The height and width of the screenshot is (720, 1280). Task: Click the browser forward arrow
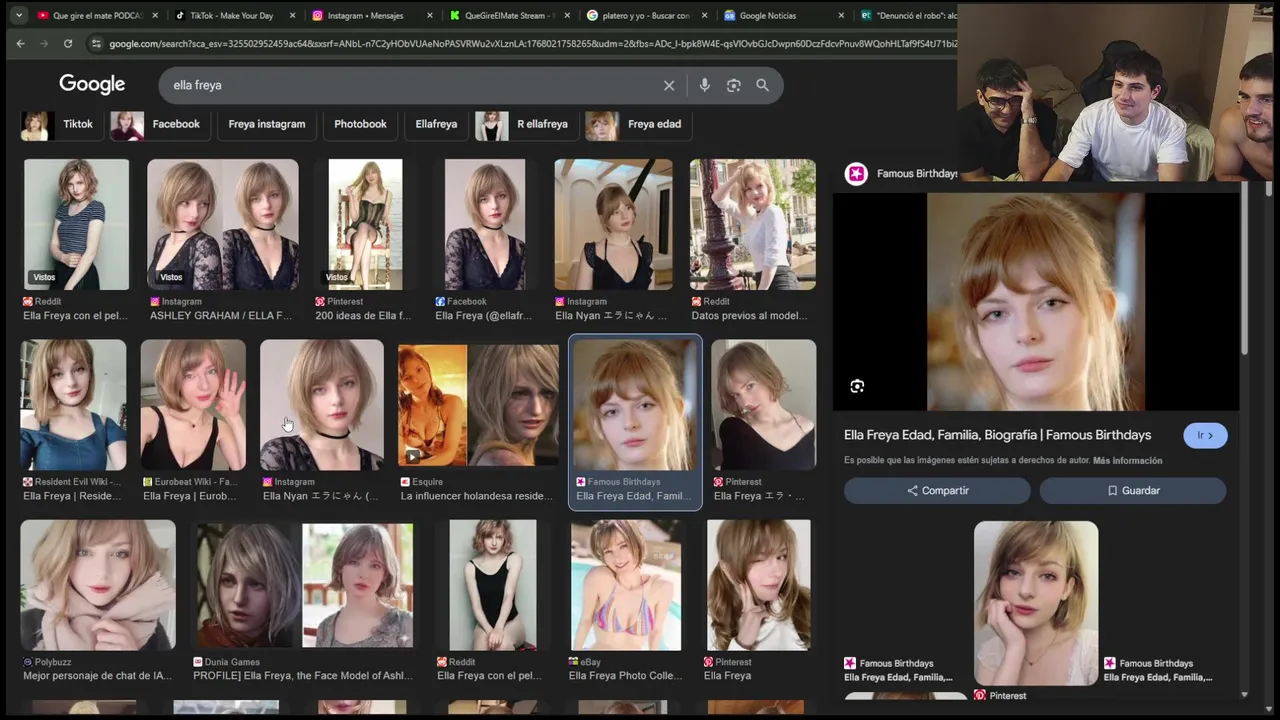pyautogui.click(x=44, y=43)
